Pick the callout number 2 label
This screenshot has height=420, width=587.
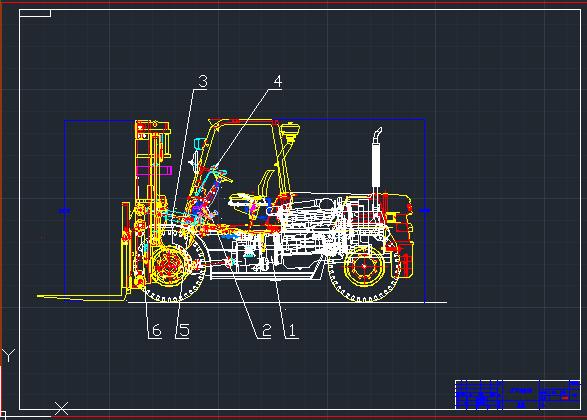pos(266,331)
